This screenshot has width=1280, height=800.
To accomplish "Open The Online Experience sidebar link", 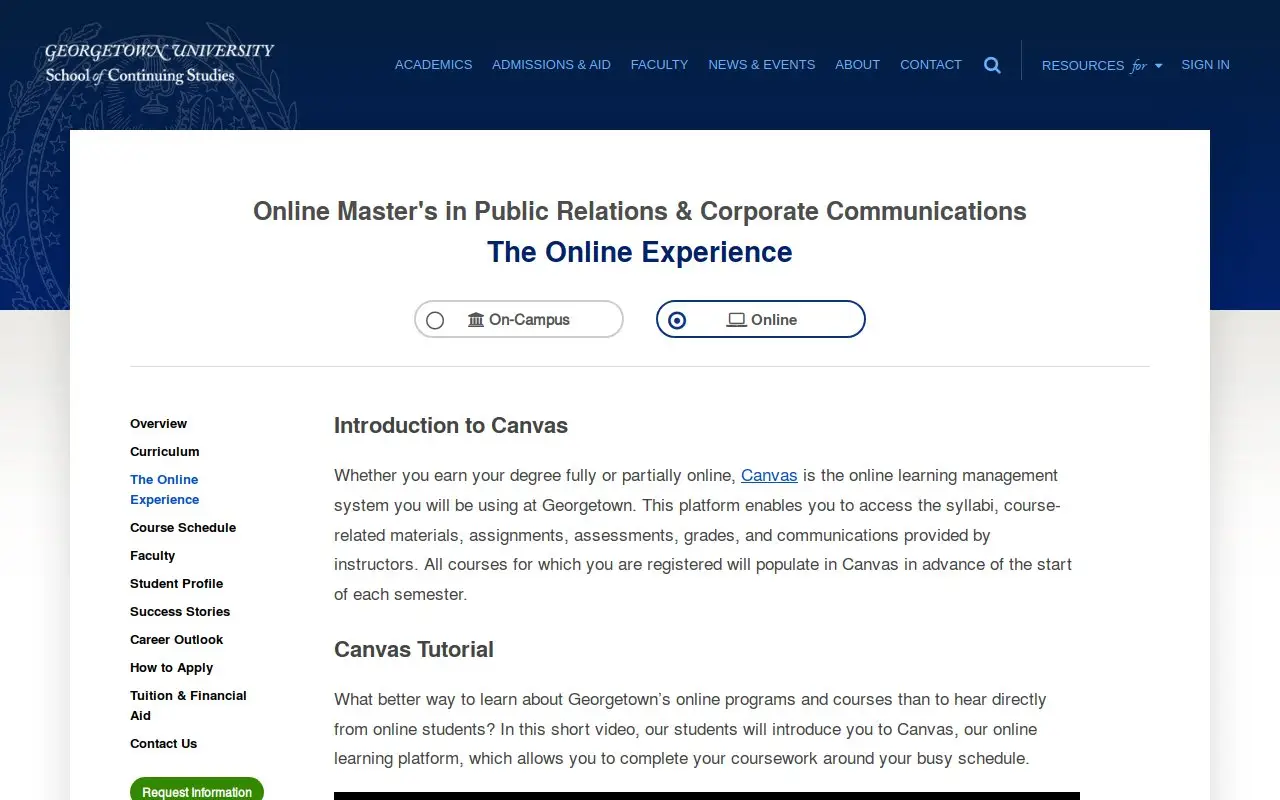I will (164, 490).
